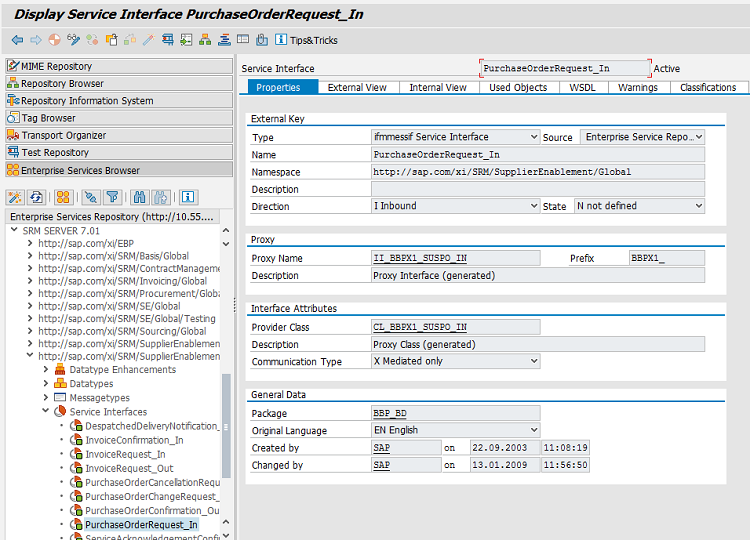The width and height of the screenshot is (750, 540).
Task: Open the State dropdown
Action: coord(698,206)
